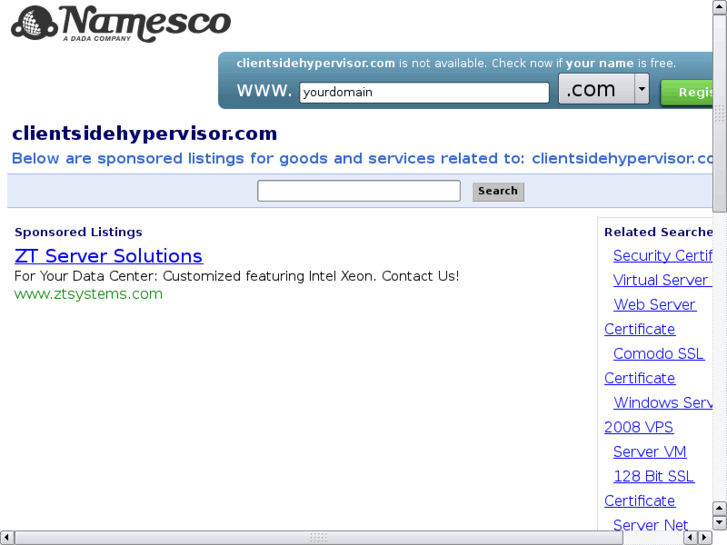This screenshot has height=545, width=727.
Task: Open Server VM related search
Action: 650,452
